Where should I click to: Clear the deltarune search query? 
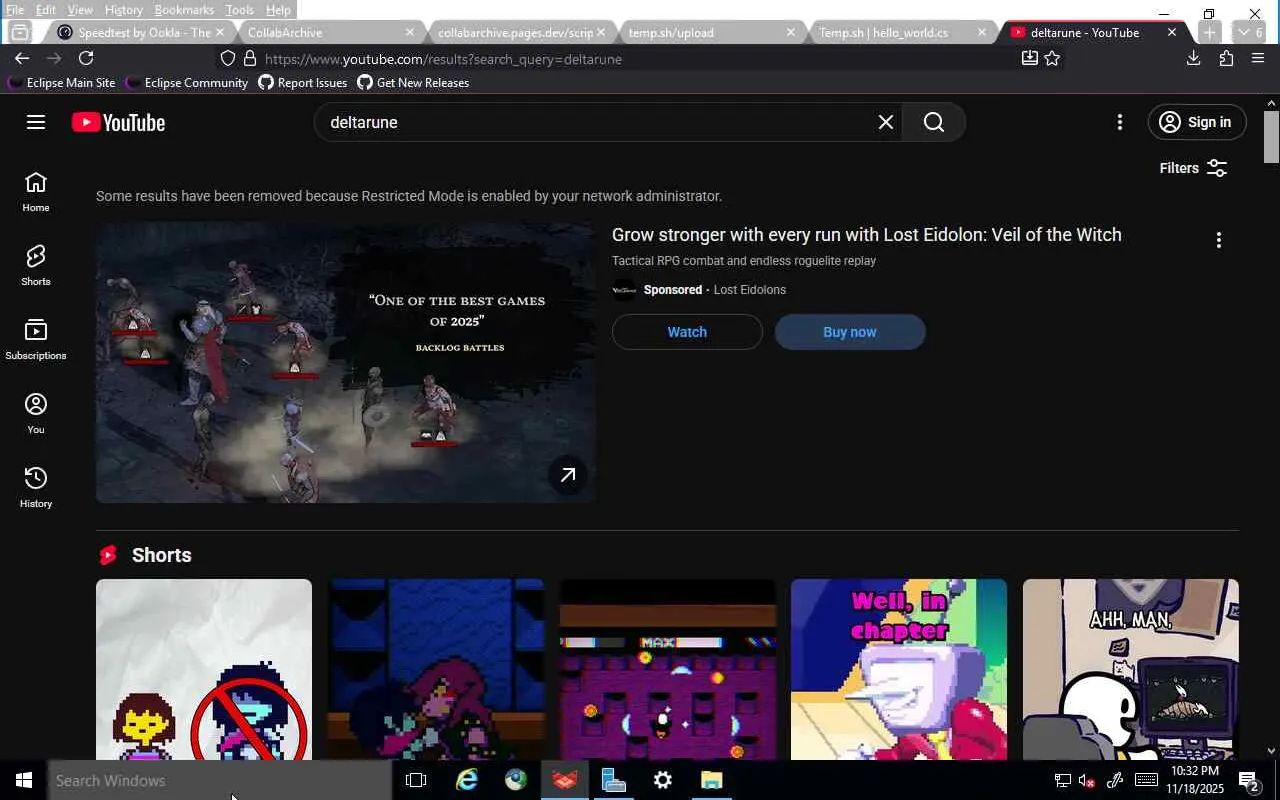885,122
